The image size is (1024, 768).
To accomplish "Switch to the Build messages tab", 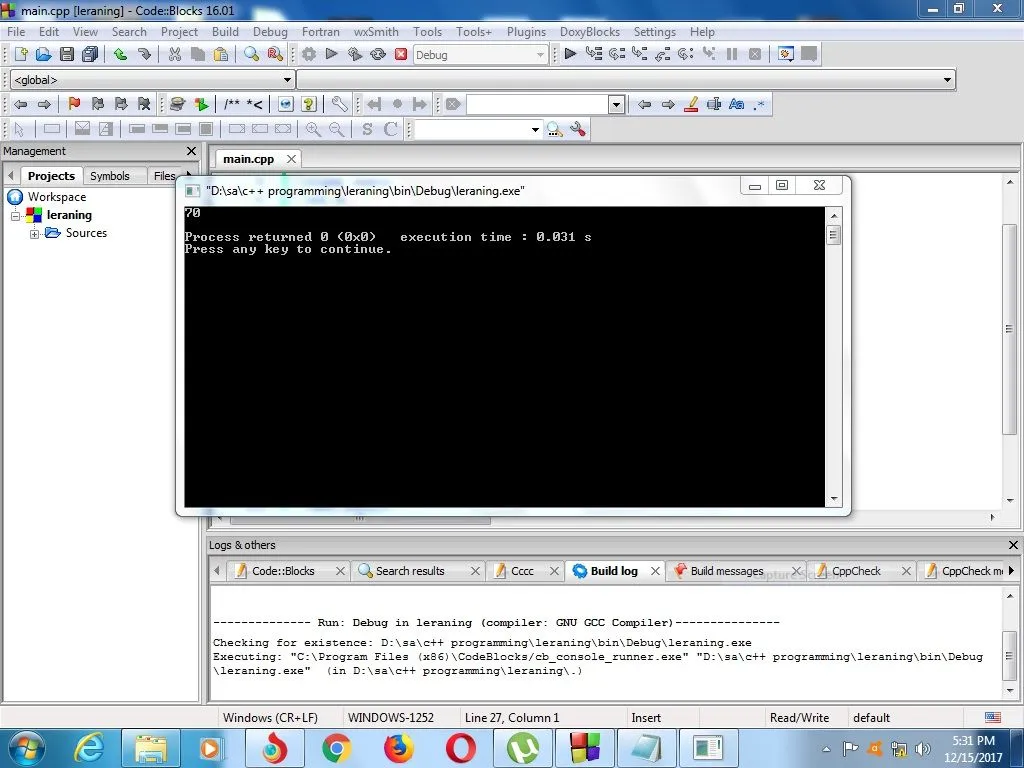I will pos(727,571).
